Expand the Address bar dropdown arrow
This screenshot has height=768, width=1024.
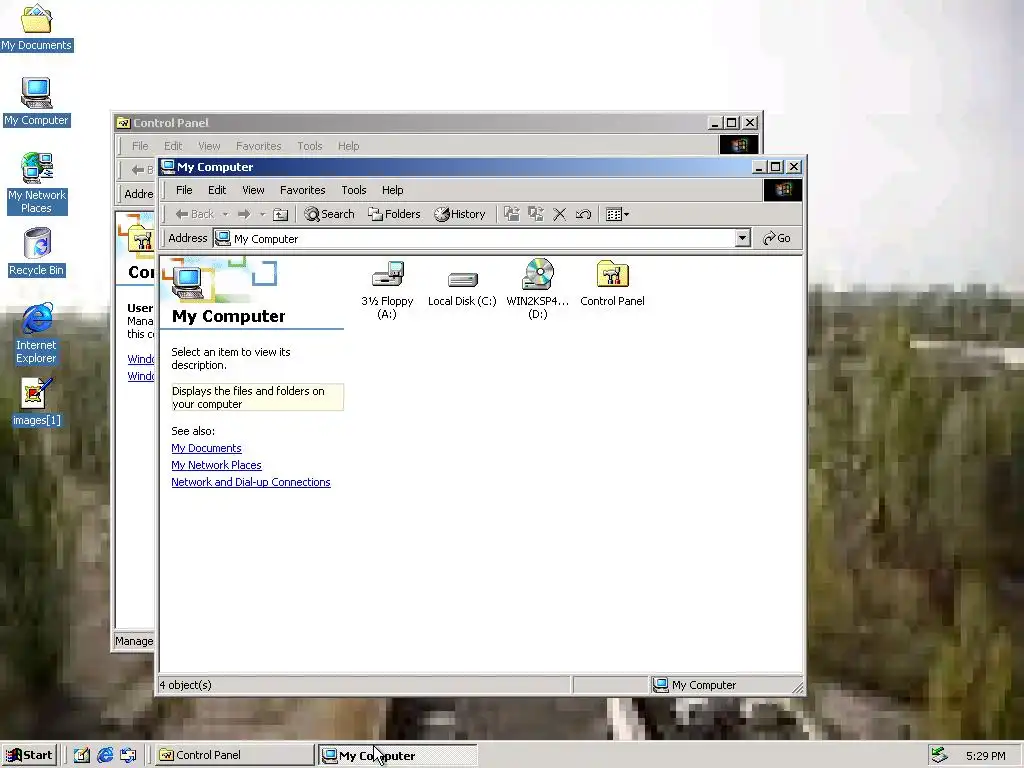pyautogui.click(x=743, y=238)
